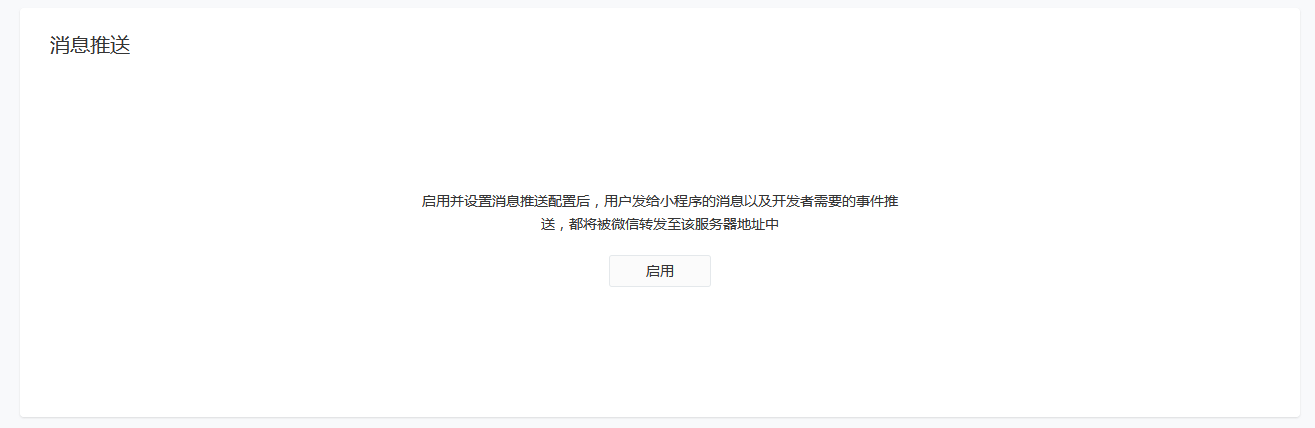Click the phrase 发给小程序的消息 in the text
Viewport: 1315px width, 428px height.
[x=688, y=201]
